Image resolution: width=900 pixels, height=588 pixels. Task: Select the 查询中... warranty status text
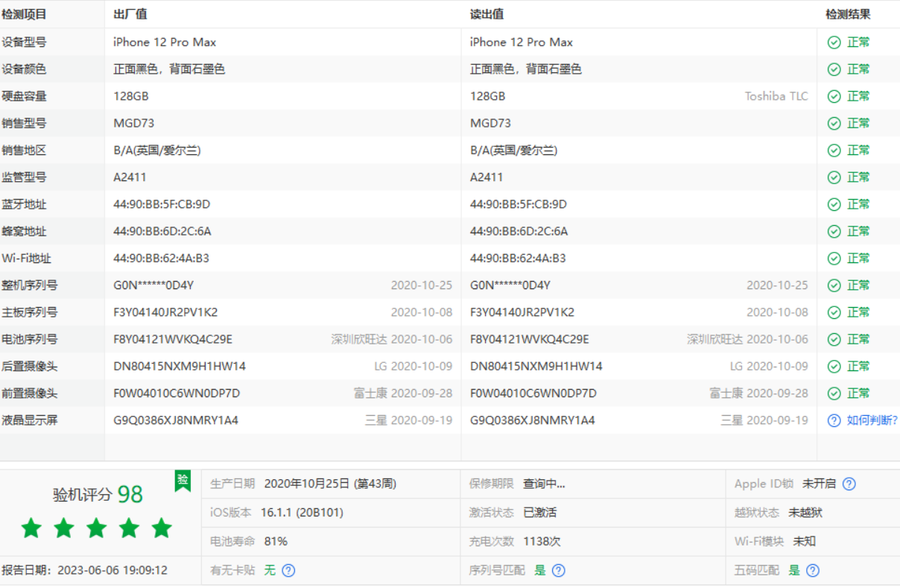click(x=544, y=484)
